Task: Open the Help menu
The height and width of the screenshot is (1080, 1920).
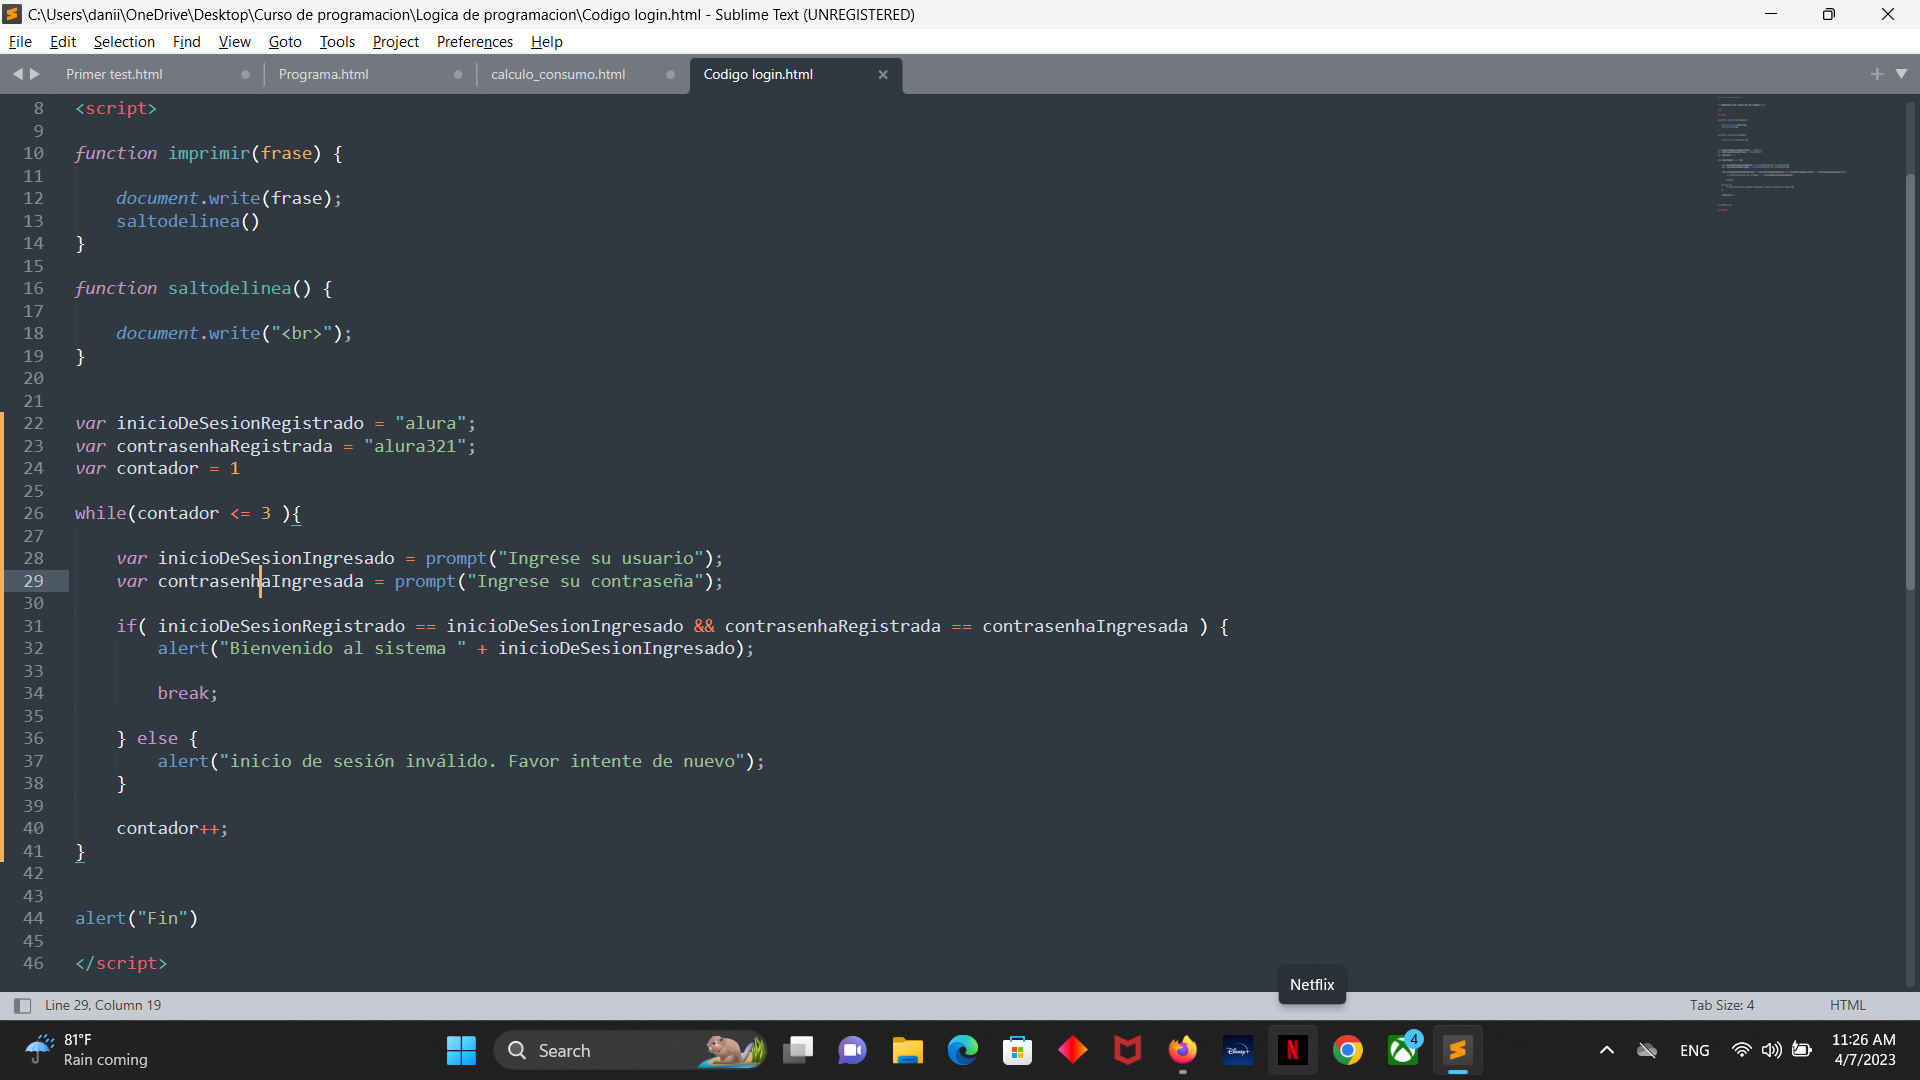Action: click(546, 42)
